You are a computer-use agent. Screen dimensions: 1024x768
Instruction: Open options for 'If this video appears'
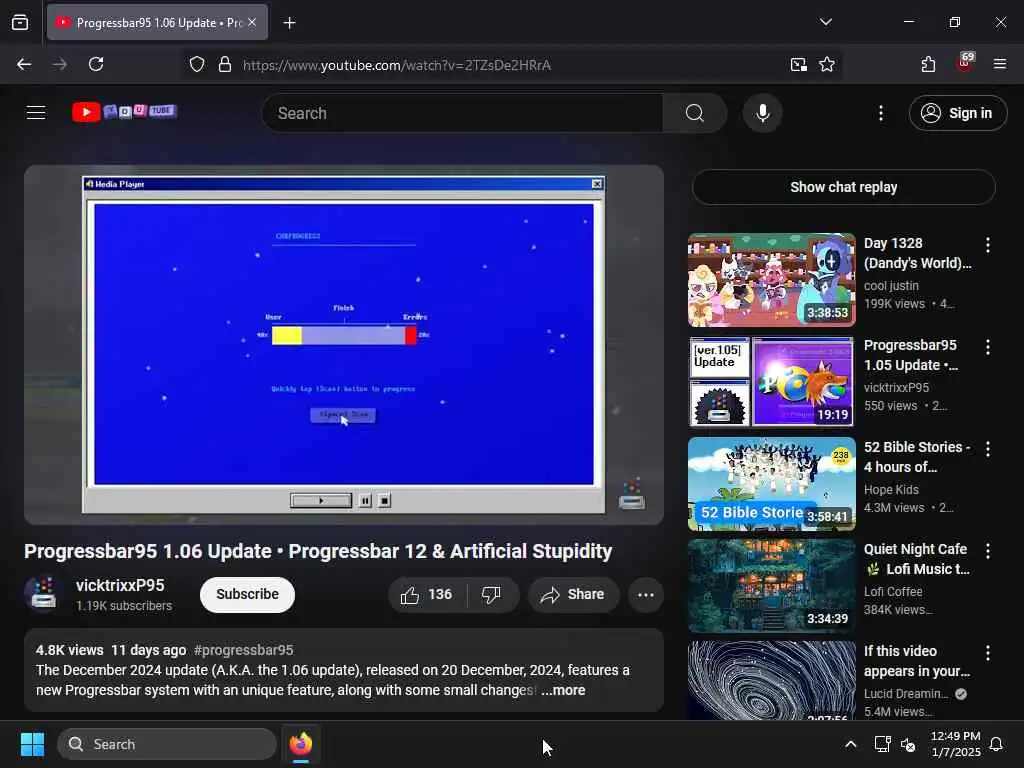click(x=987, y=652)
